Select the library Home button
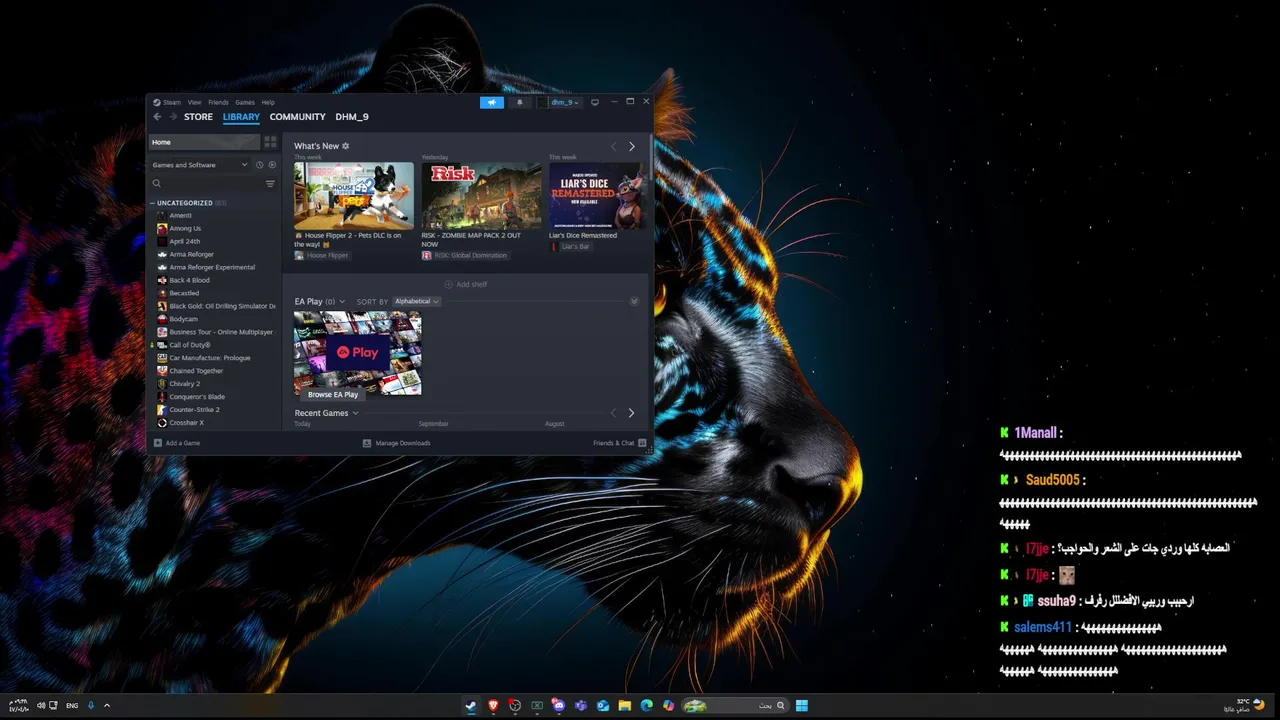This screenshot has width=1280, height=720. [x=204, y=142]
